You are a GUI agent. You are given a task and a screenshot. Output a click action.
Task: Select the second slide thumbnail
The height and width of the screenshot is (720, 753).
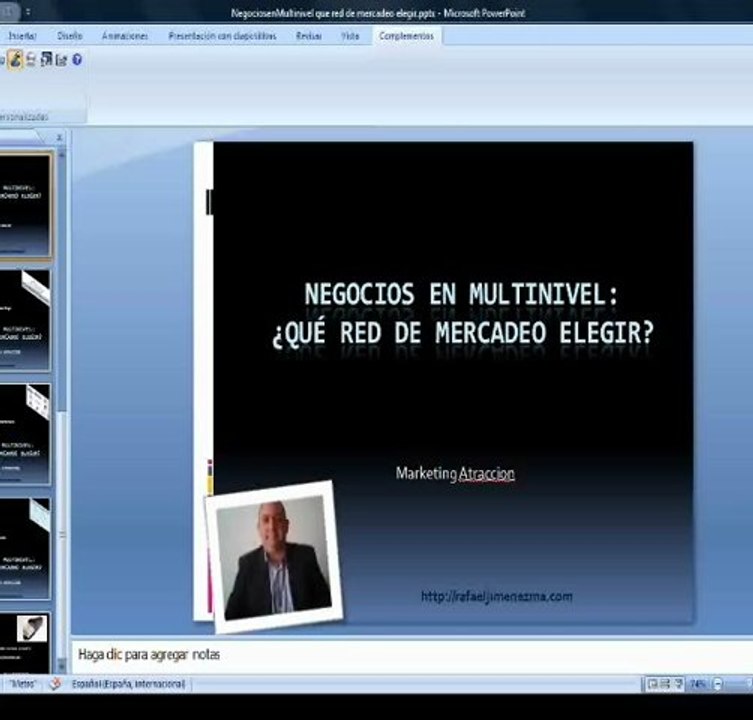pyautogui.click(x=24, y=320)
